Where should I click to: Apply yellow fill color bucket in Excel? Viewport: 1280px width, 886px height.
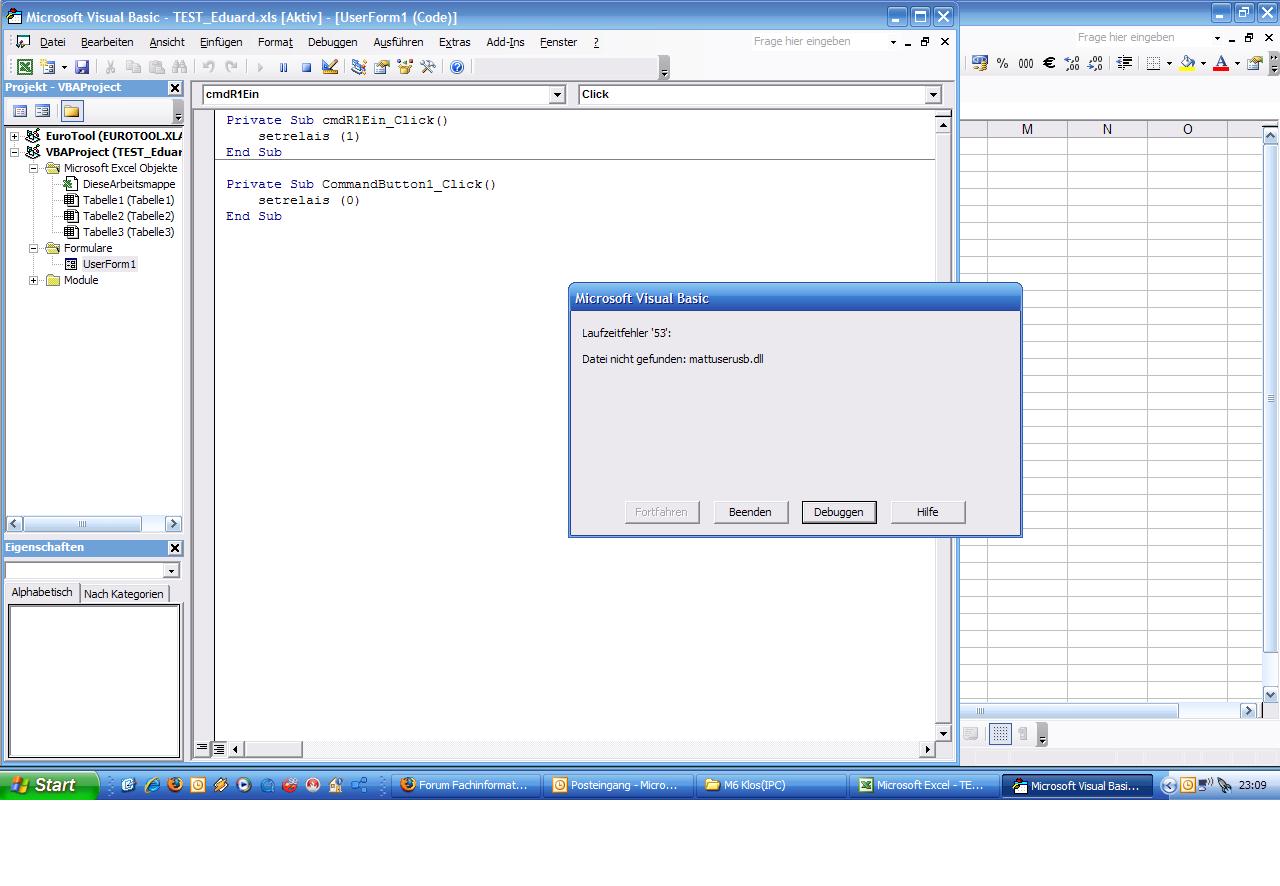point(1187,63)
